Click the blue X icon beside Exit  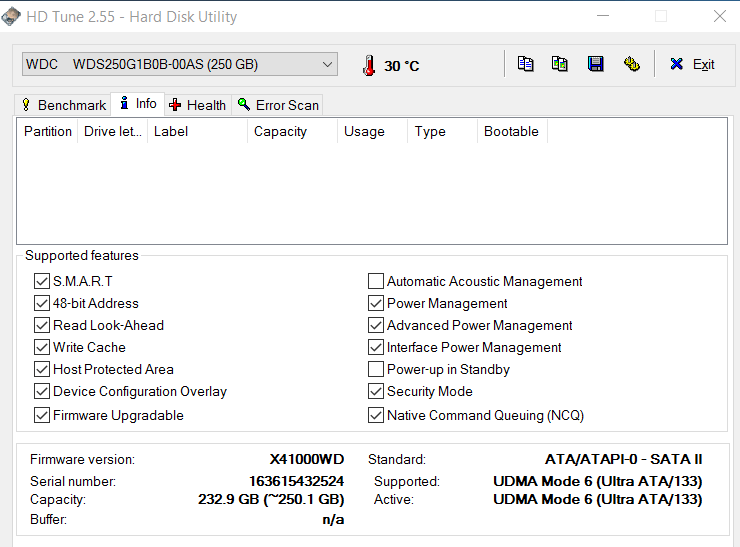(x=676, y=64)
